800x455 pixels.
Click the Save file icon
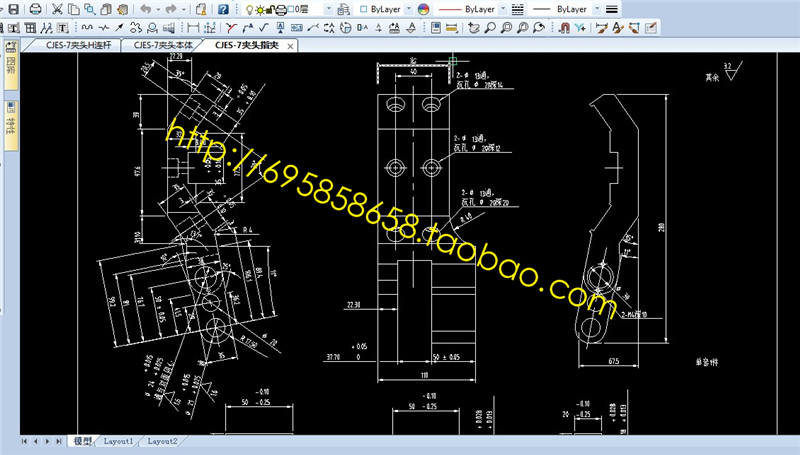[13, 9]
